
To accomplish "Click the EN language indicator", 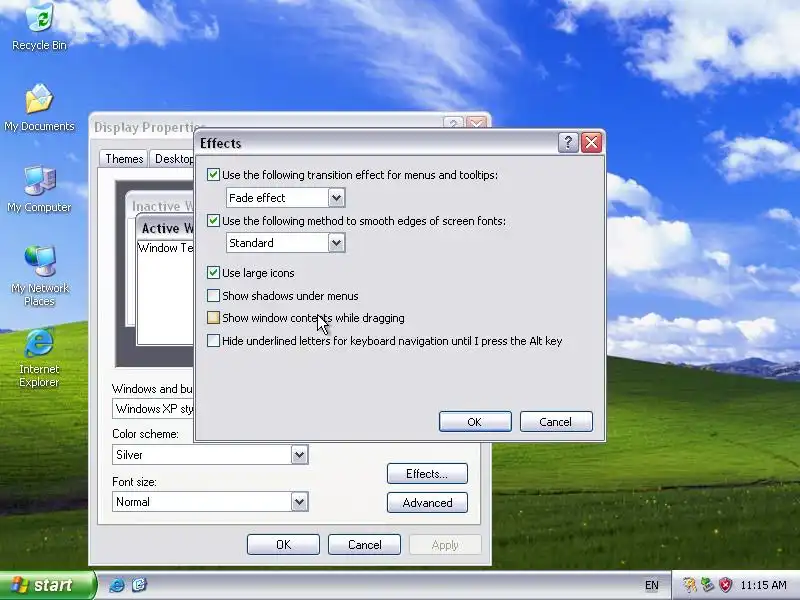I will coord(652,585).
